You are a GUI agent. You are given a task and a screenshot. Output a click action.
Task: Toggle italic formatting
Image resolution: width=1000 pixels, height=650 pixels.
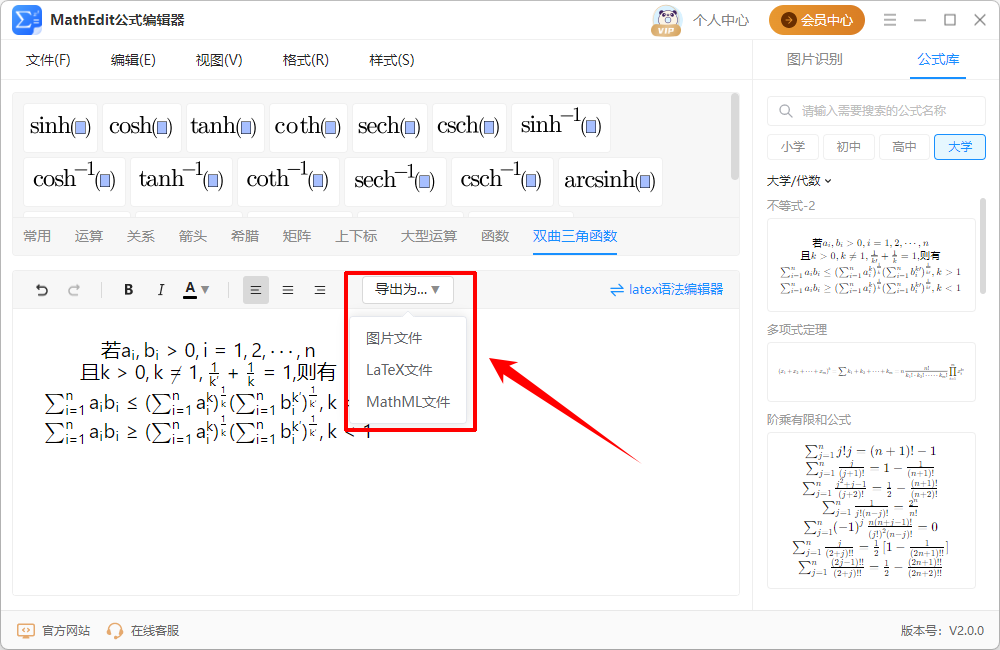pyautogui.click(x=160, y=290)
